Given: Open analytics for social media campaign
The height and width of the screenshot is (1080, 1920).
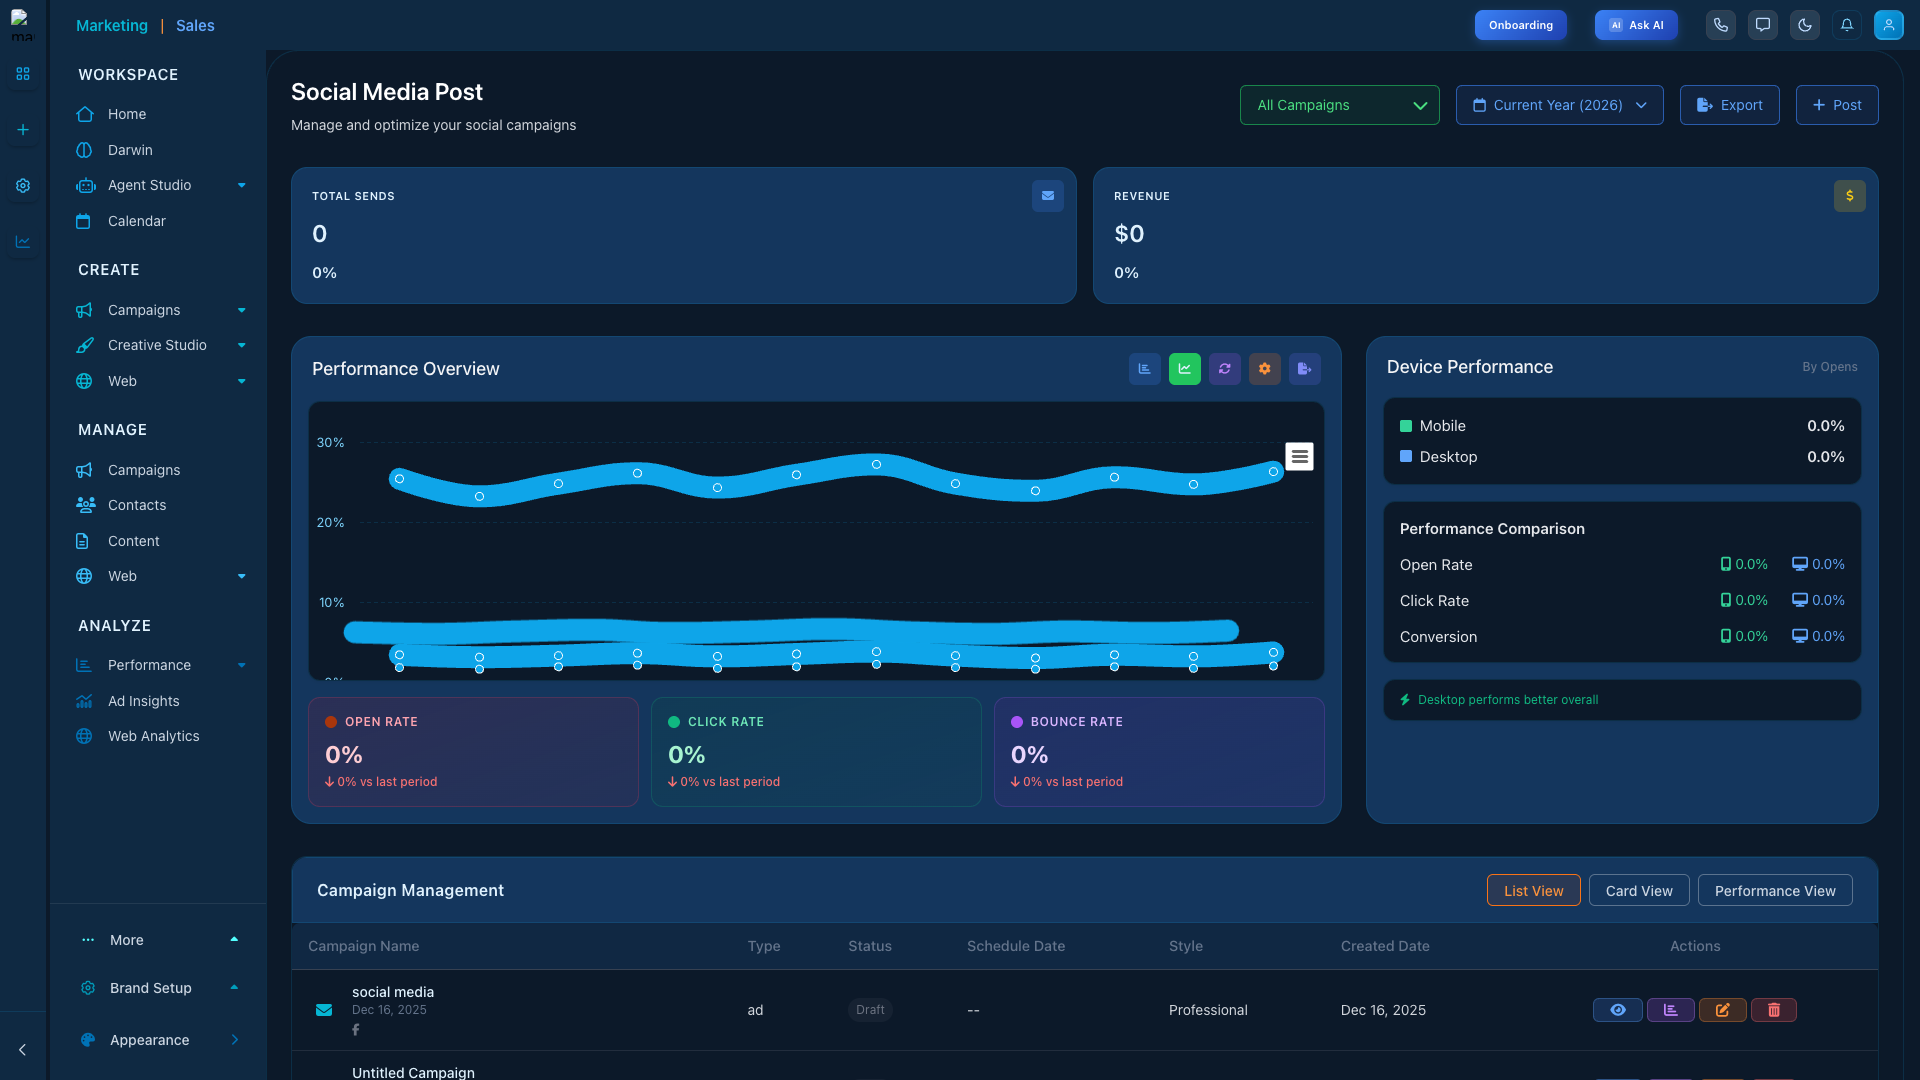Looking at the screenshot, I should 1671,1010.
